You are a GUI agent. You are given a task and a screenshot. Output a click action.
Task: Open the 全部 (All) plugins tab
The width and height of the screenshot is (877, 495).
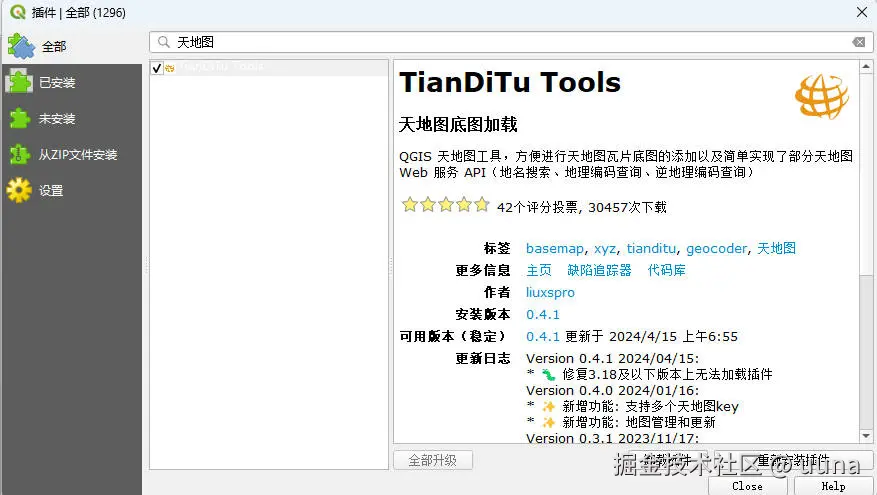pyautogui.click(x=72, y=46)
